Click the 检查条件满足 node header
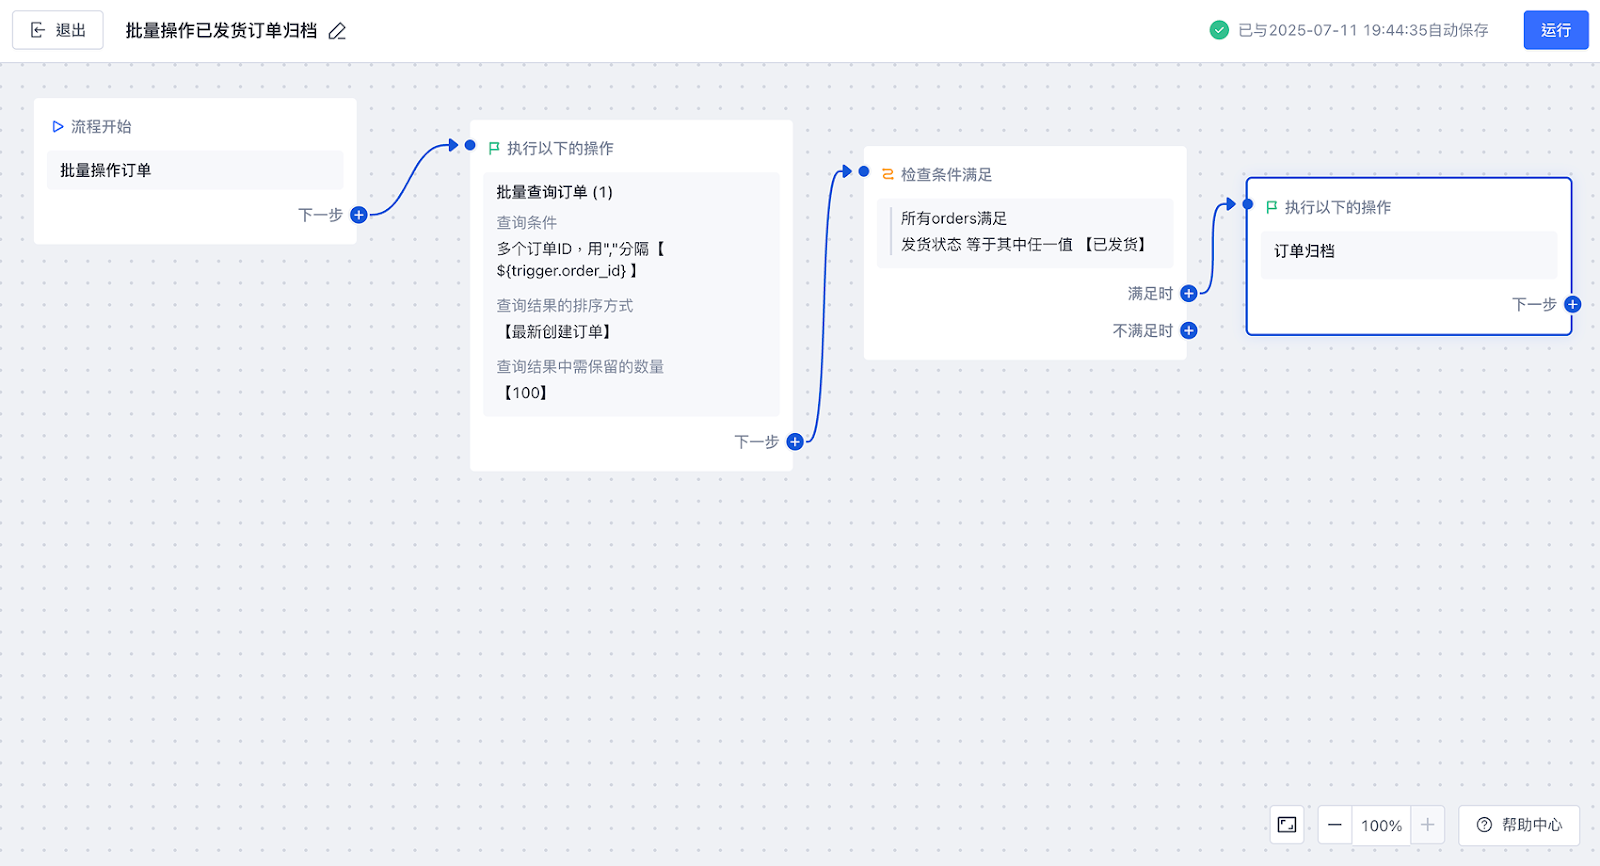1600x866 pixels. (x=946, y=175)
